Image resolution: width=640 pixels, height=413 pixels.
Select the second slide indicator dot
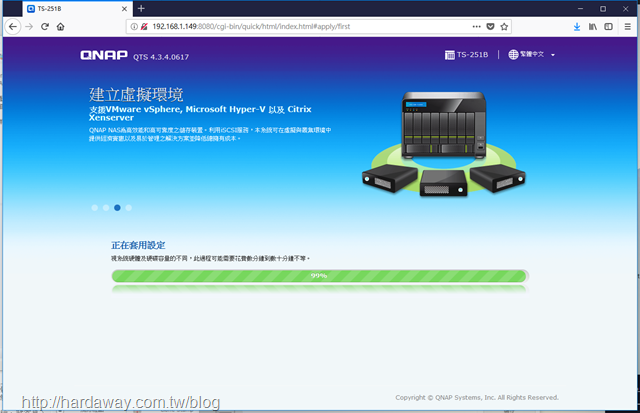point(106,208)
